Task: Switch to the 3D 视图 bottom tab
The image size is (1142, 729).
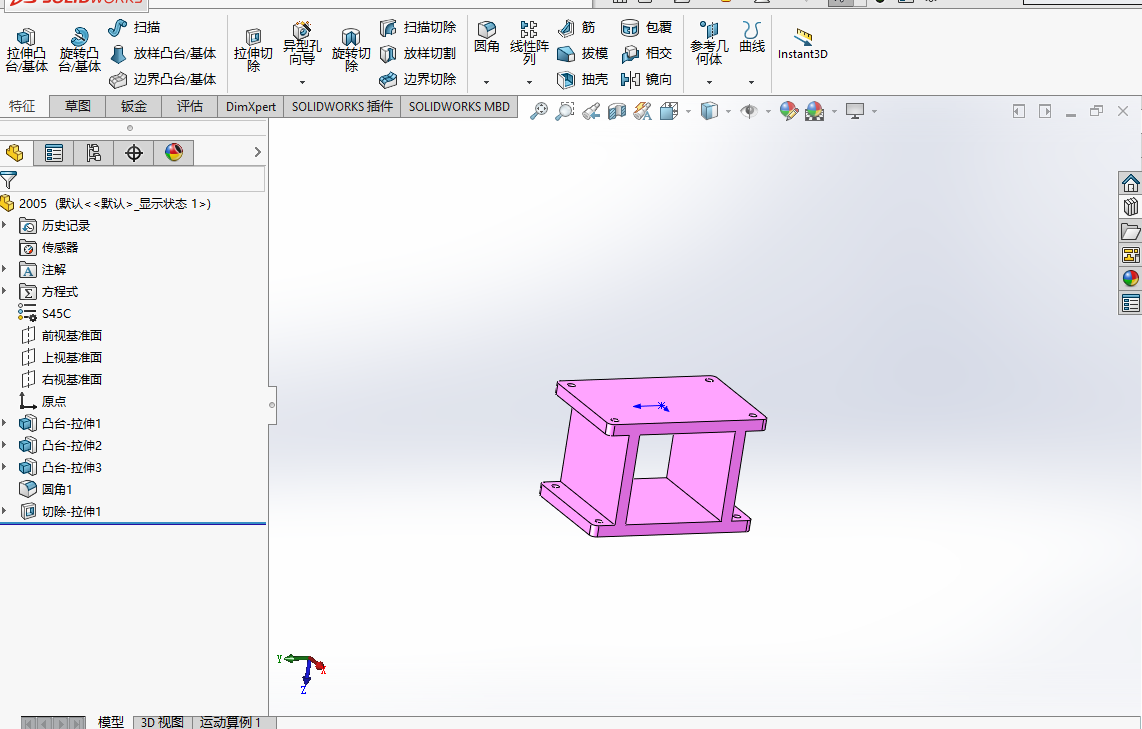Action: pyautogui.click(x=162, y=722)
